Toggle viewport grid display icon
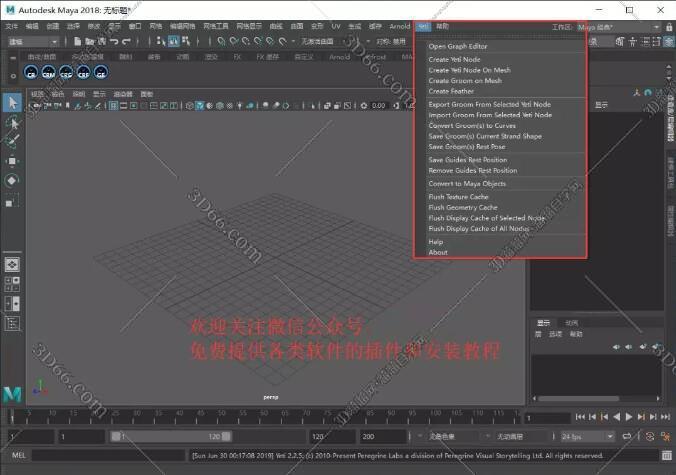This screenshot has width=676, height=475. (113, 106)
